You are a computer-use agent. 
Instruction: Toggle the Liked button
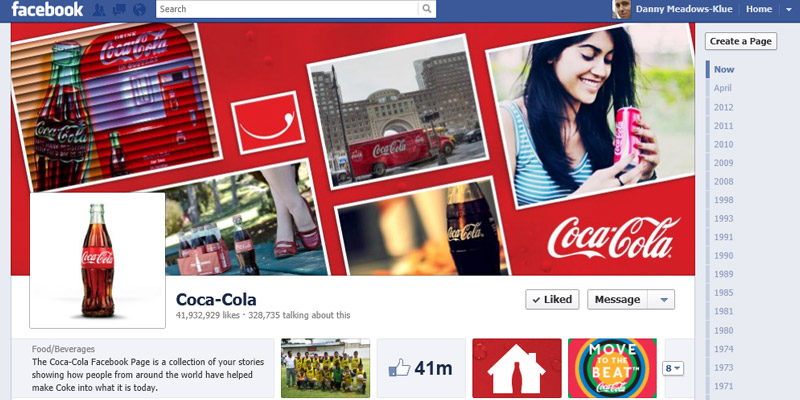(552, 299)
